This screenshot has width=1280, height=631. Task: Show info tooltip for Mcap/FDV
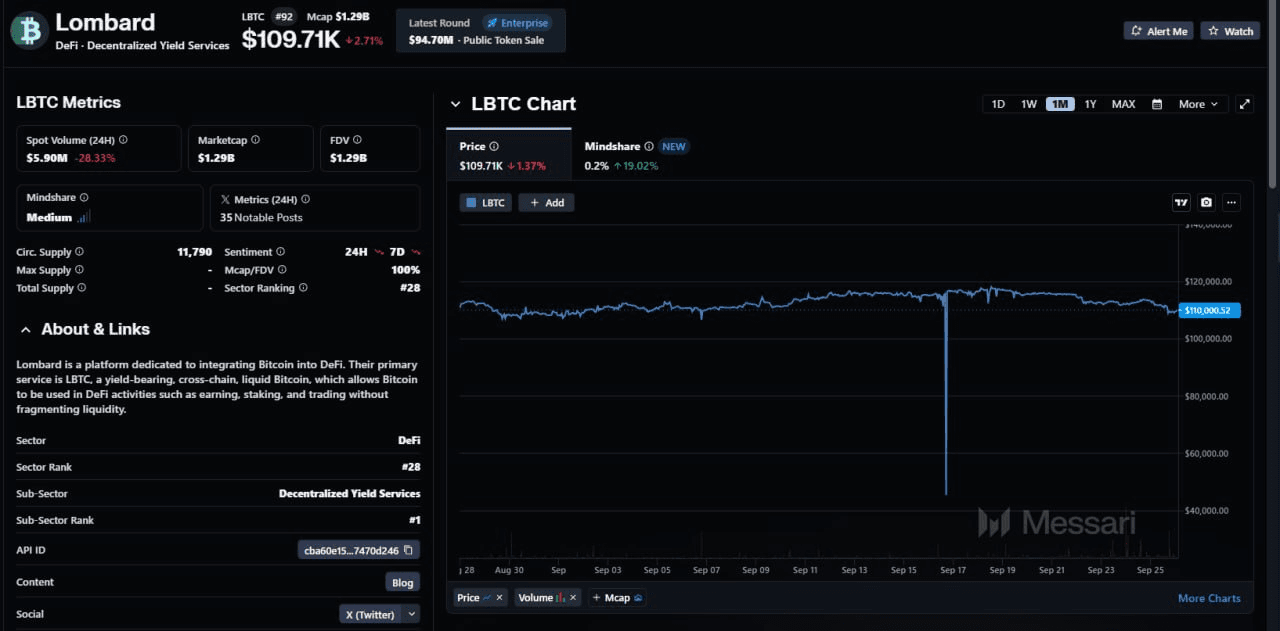click(x=282, y=270)
